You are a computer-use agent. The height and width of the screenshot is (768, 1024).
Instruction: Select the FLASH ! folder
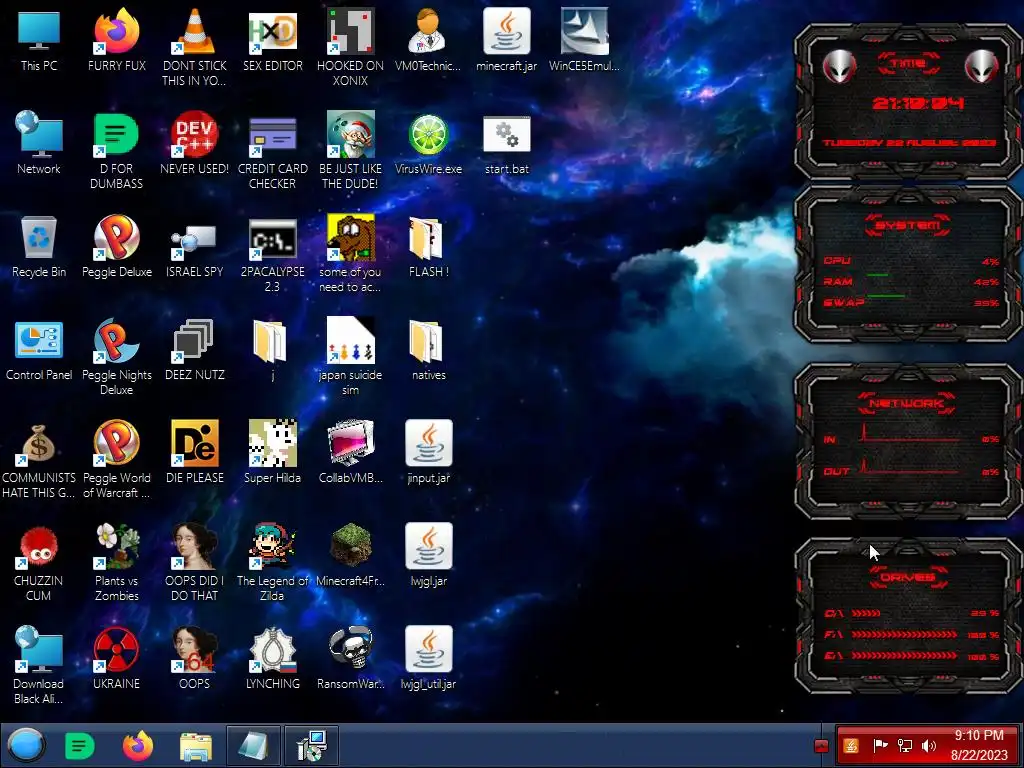tap(428, 246)
